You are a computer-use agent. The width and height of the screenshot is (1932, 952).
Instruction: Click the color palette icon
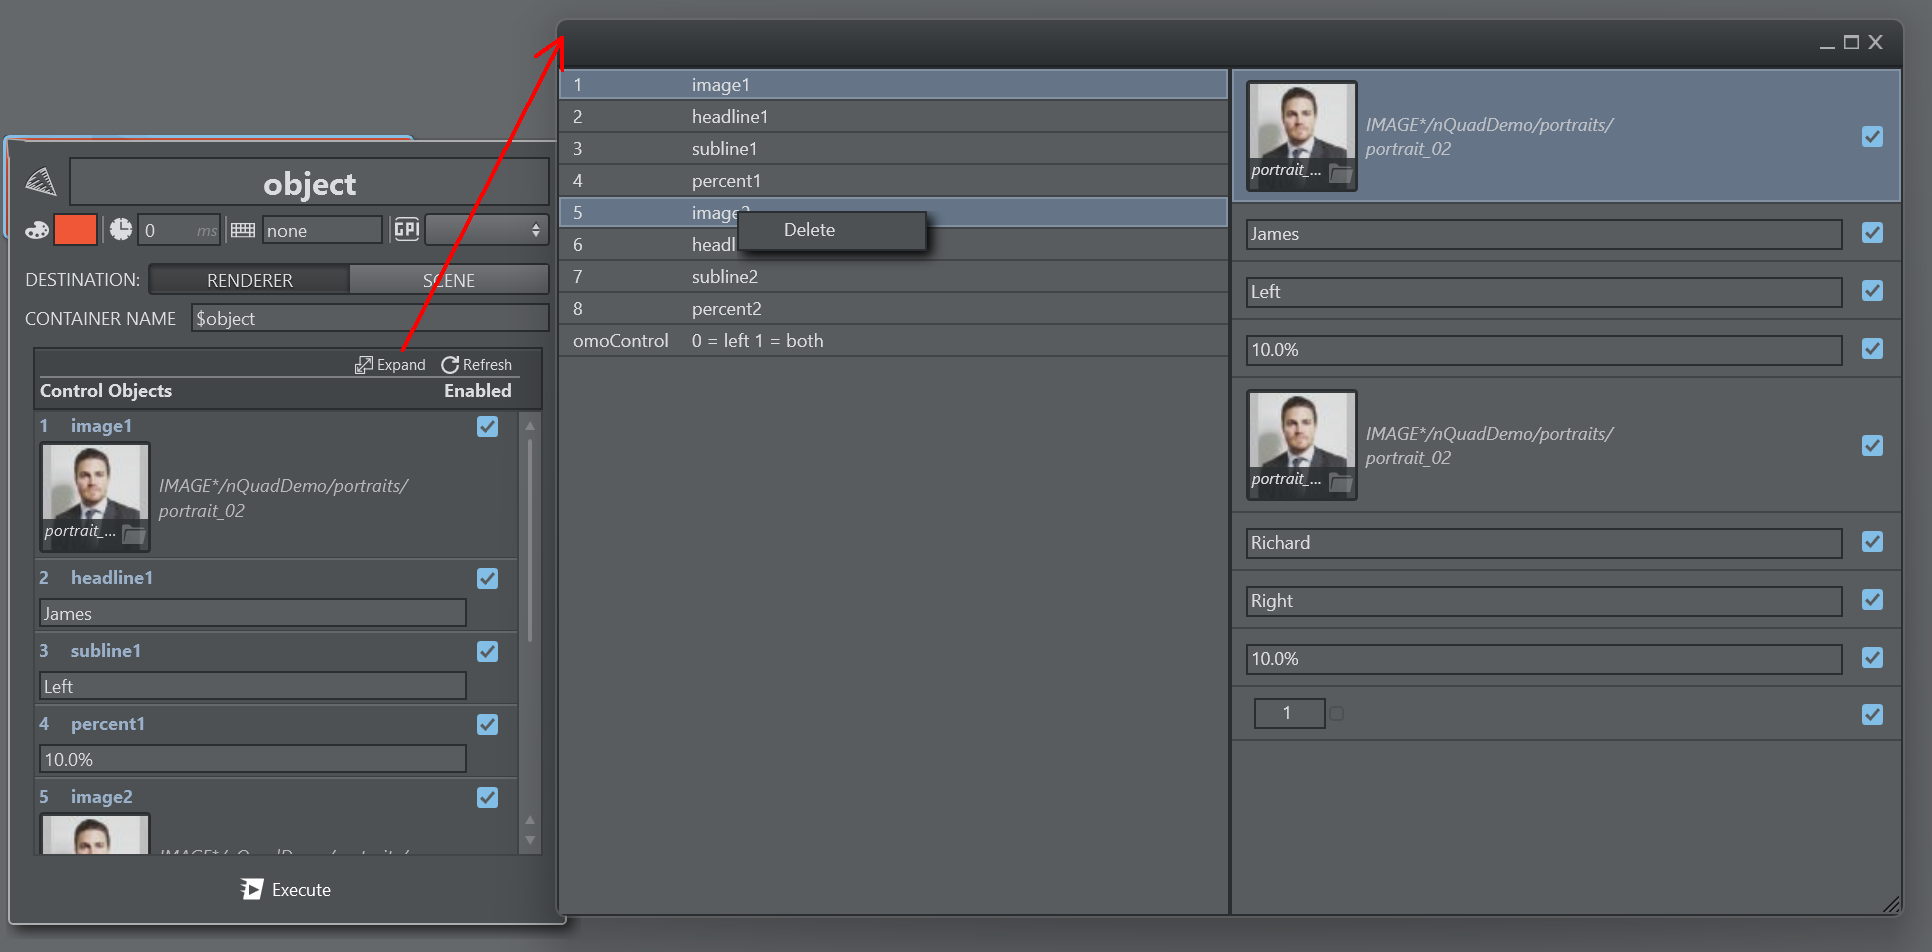click(37, 230)
